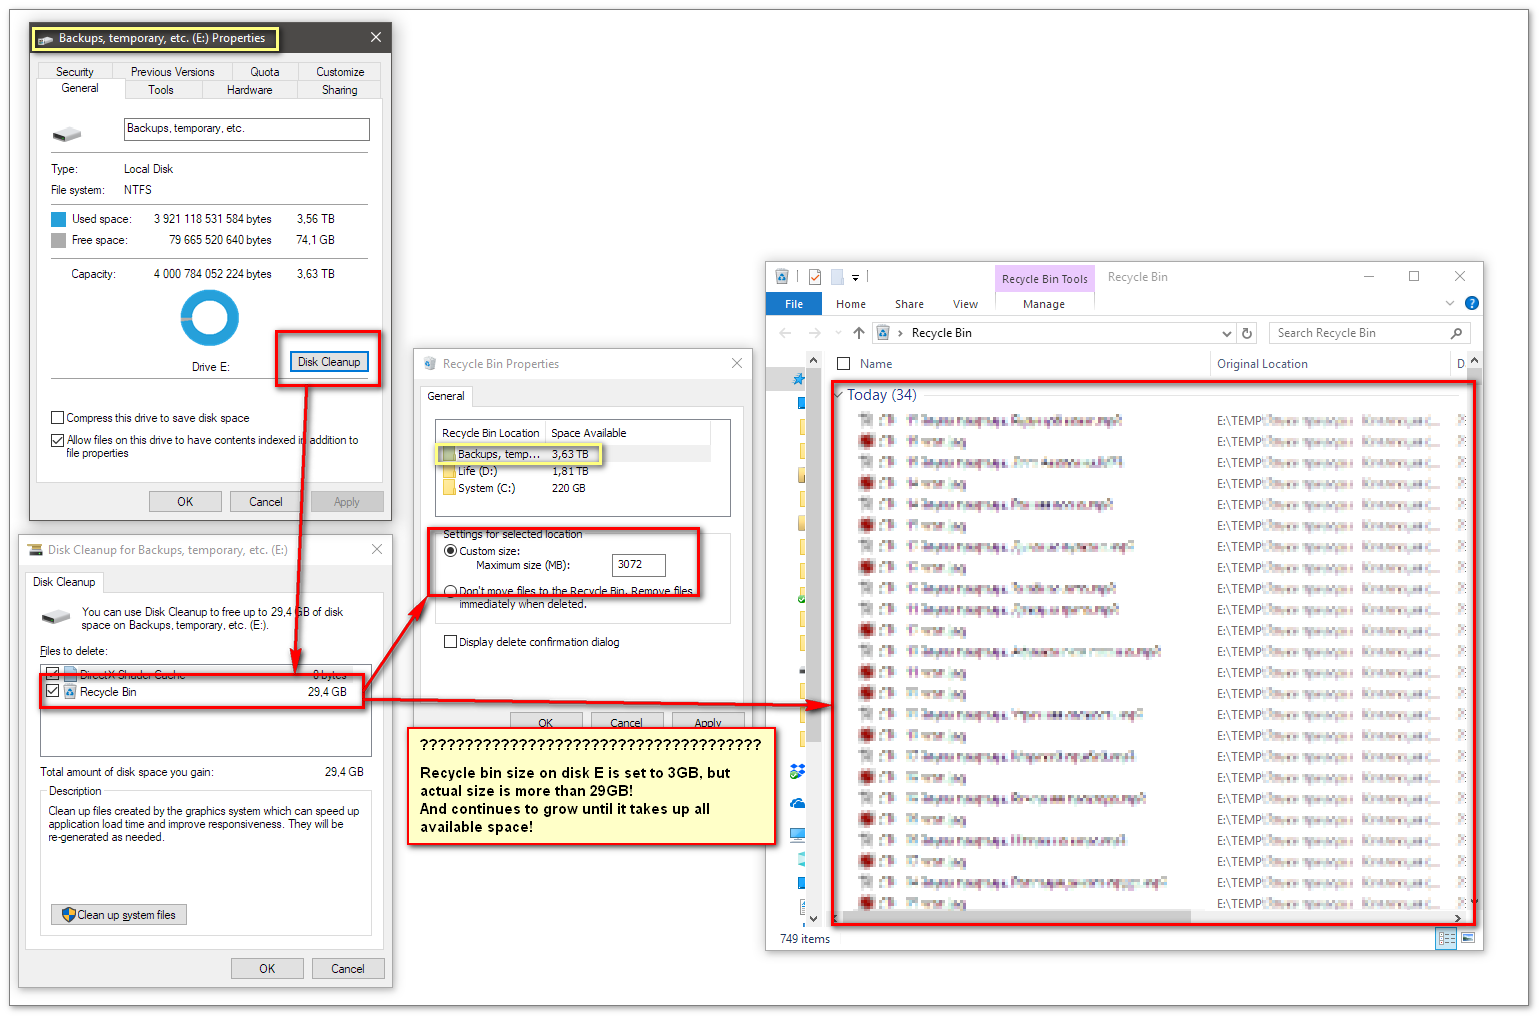Click the Properties checkmark icon in quick access toolbar

point(815,277)
